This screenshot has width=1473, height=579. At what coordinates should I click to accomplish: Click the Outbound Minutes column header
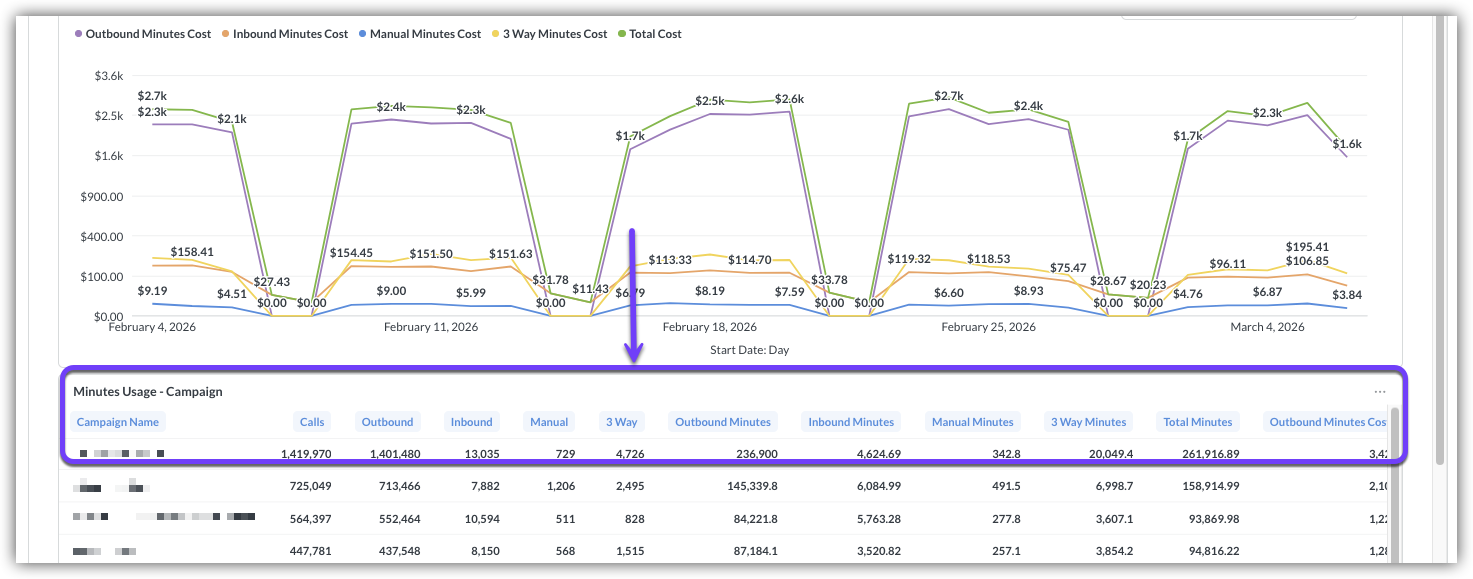pyautogui.click(x=723, y=422)
